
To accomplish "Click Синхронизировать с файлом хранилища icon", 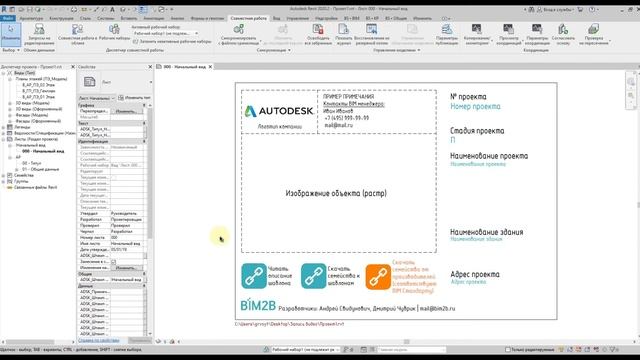I will click(239, 29).
